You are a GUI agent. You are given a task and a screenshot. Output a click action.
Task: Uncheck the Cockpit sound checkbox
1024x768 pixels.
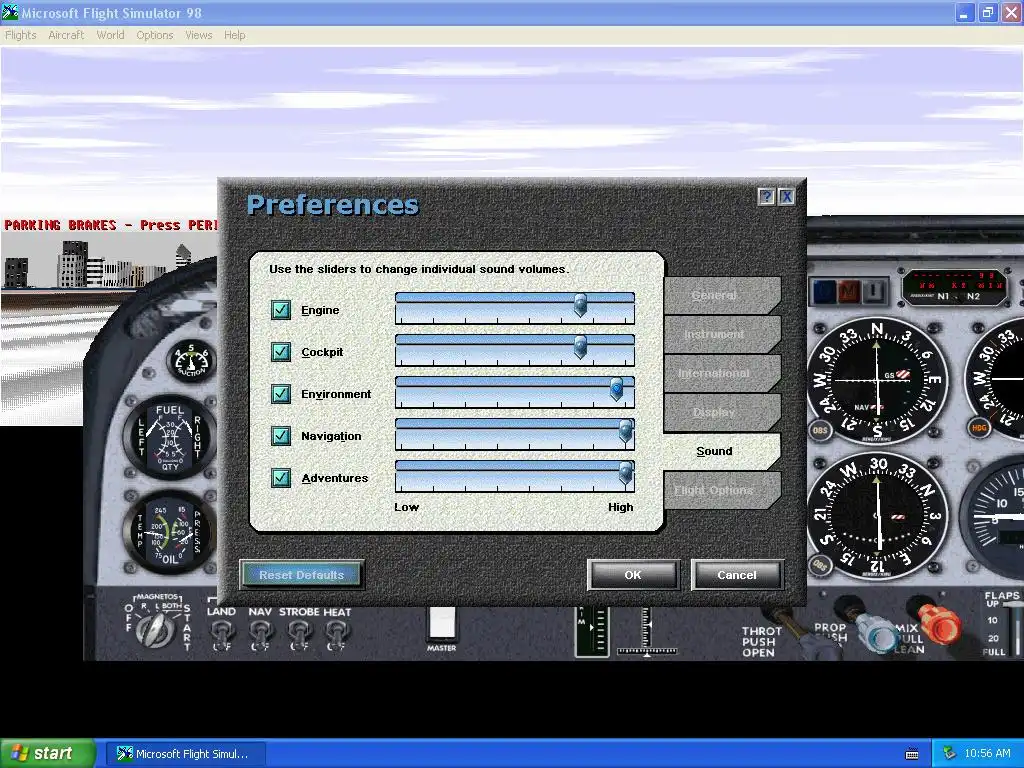[281, 352]
